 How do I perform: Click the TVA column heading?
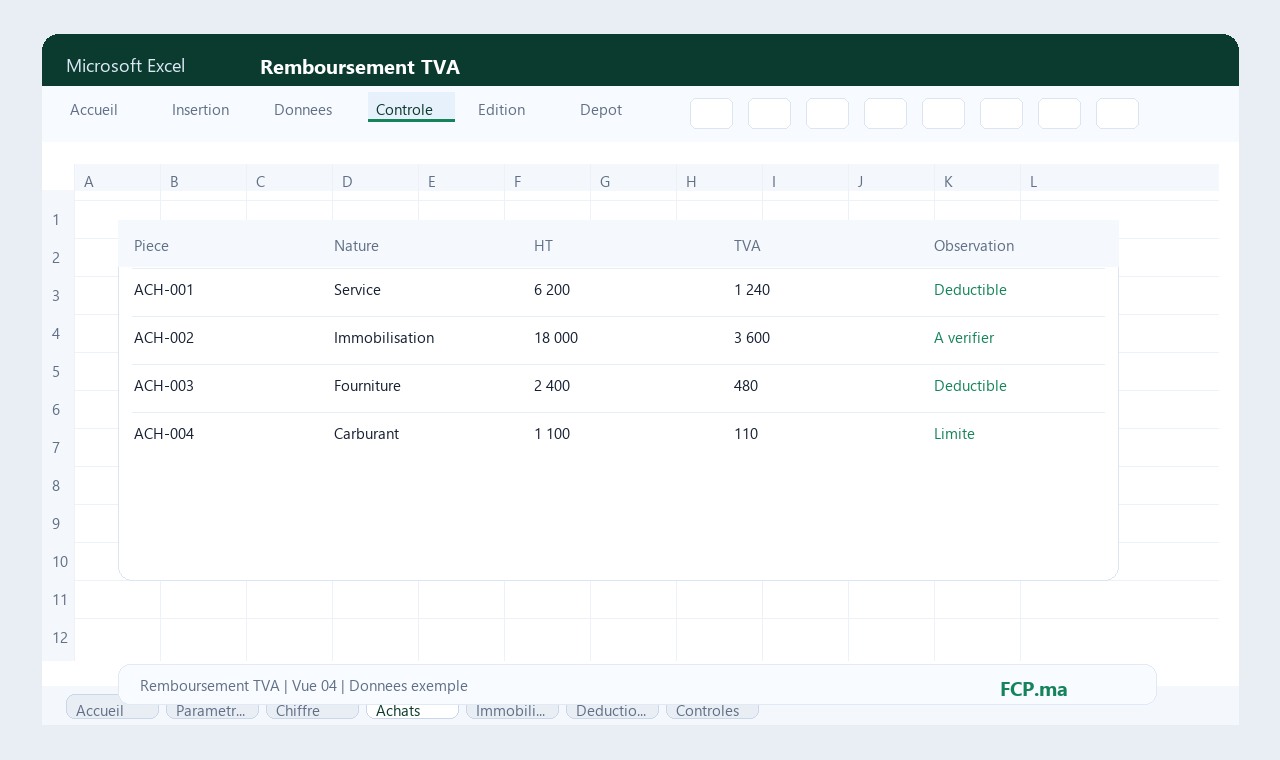747,246
